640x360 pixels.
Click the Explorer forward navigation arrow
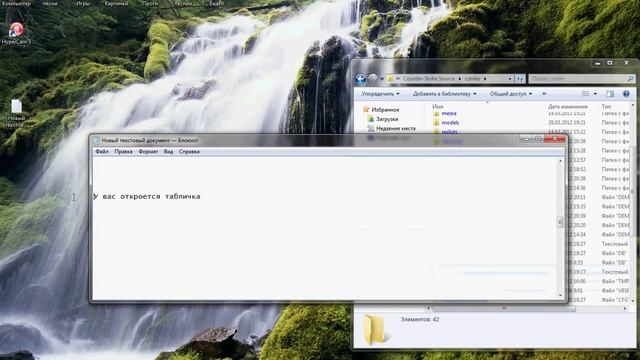[373, 78]
